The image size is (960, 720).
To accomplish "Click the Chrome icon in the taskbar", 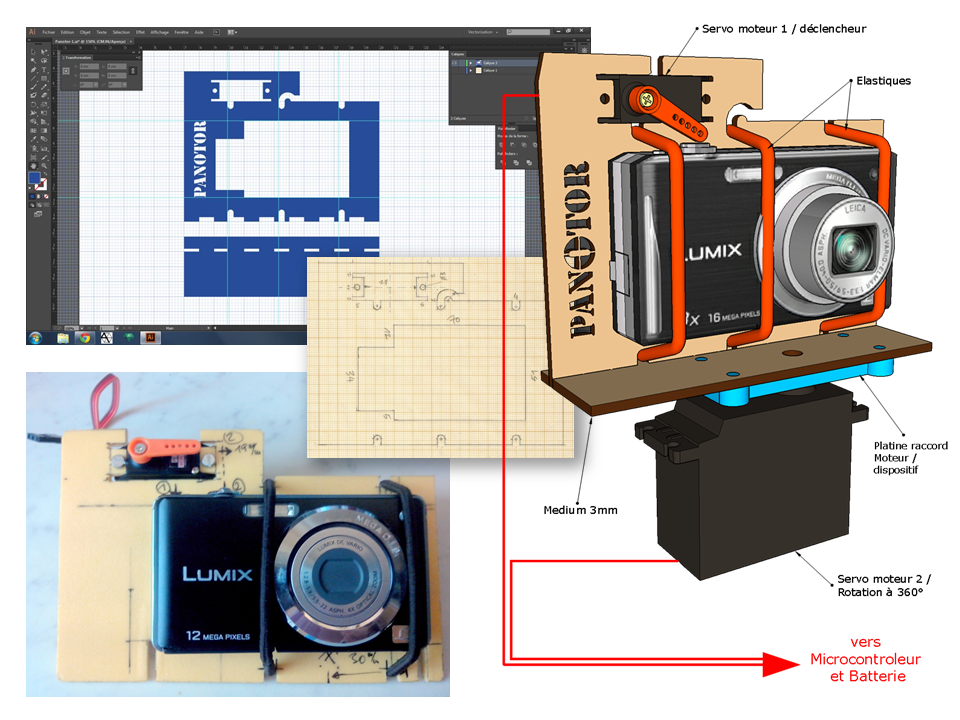I will 85,338.
